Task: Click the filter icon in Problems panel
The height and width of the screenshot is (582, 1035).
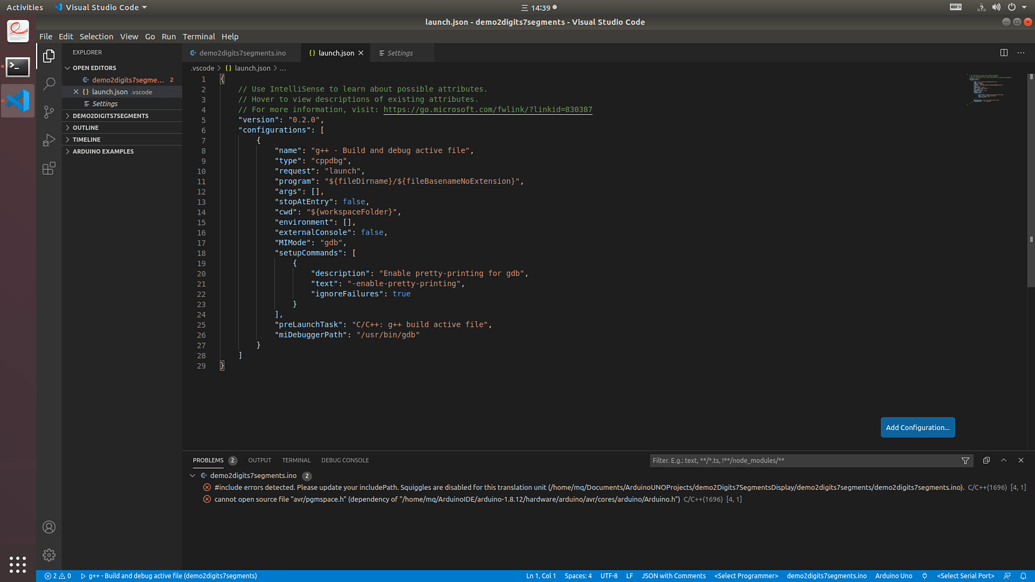Action: (x=965, y=461)
